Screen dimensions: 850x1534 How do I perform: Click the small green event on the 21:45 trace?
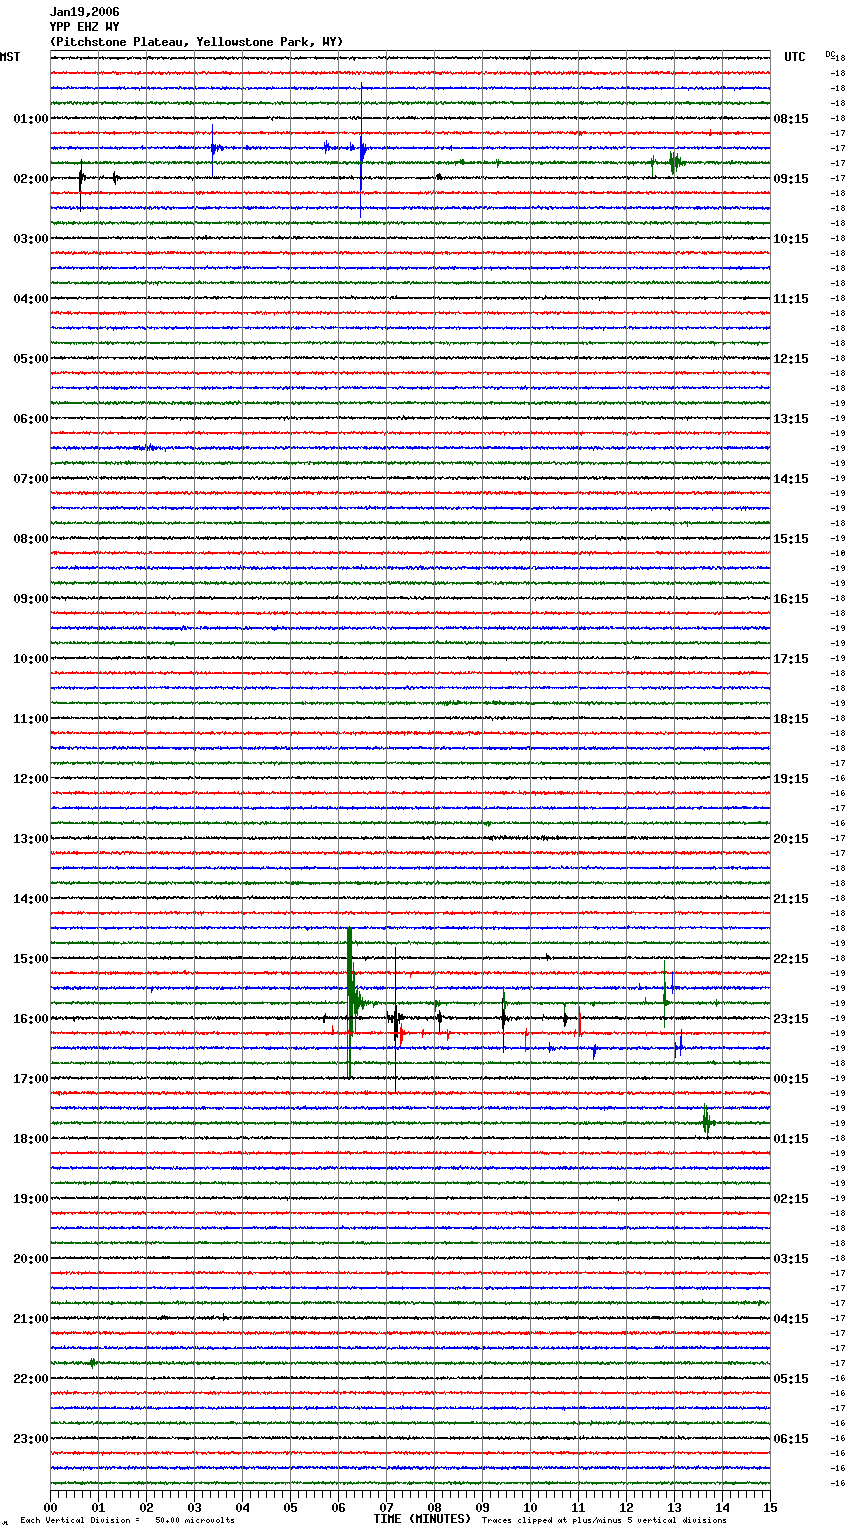point(92,1362)
